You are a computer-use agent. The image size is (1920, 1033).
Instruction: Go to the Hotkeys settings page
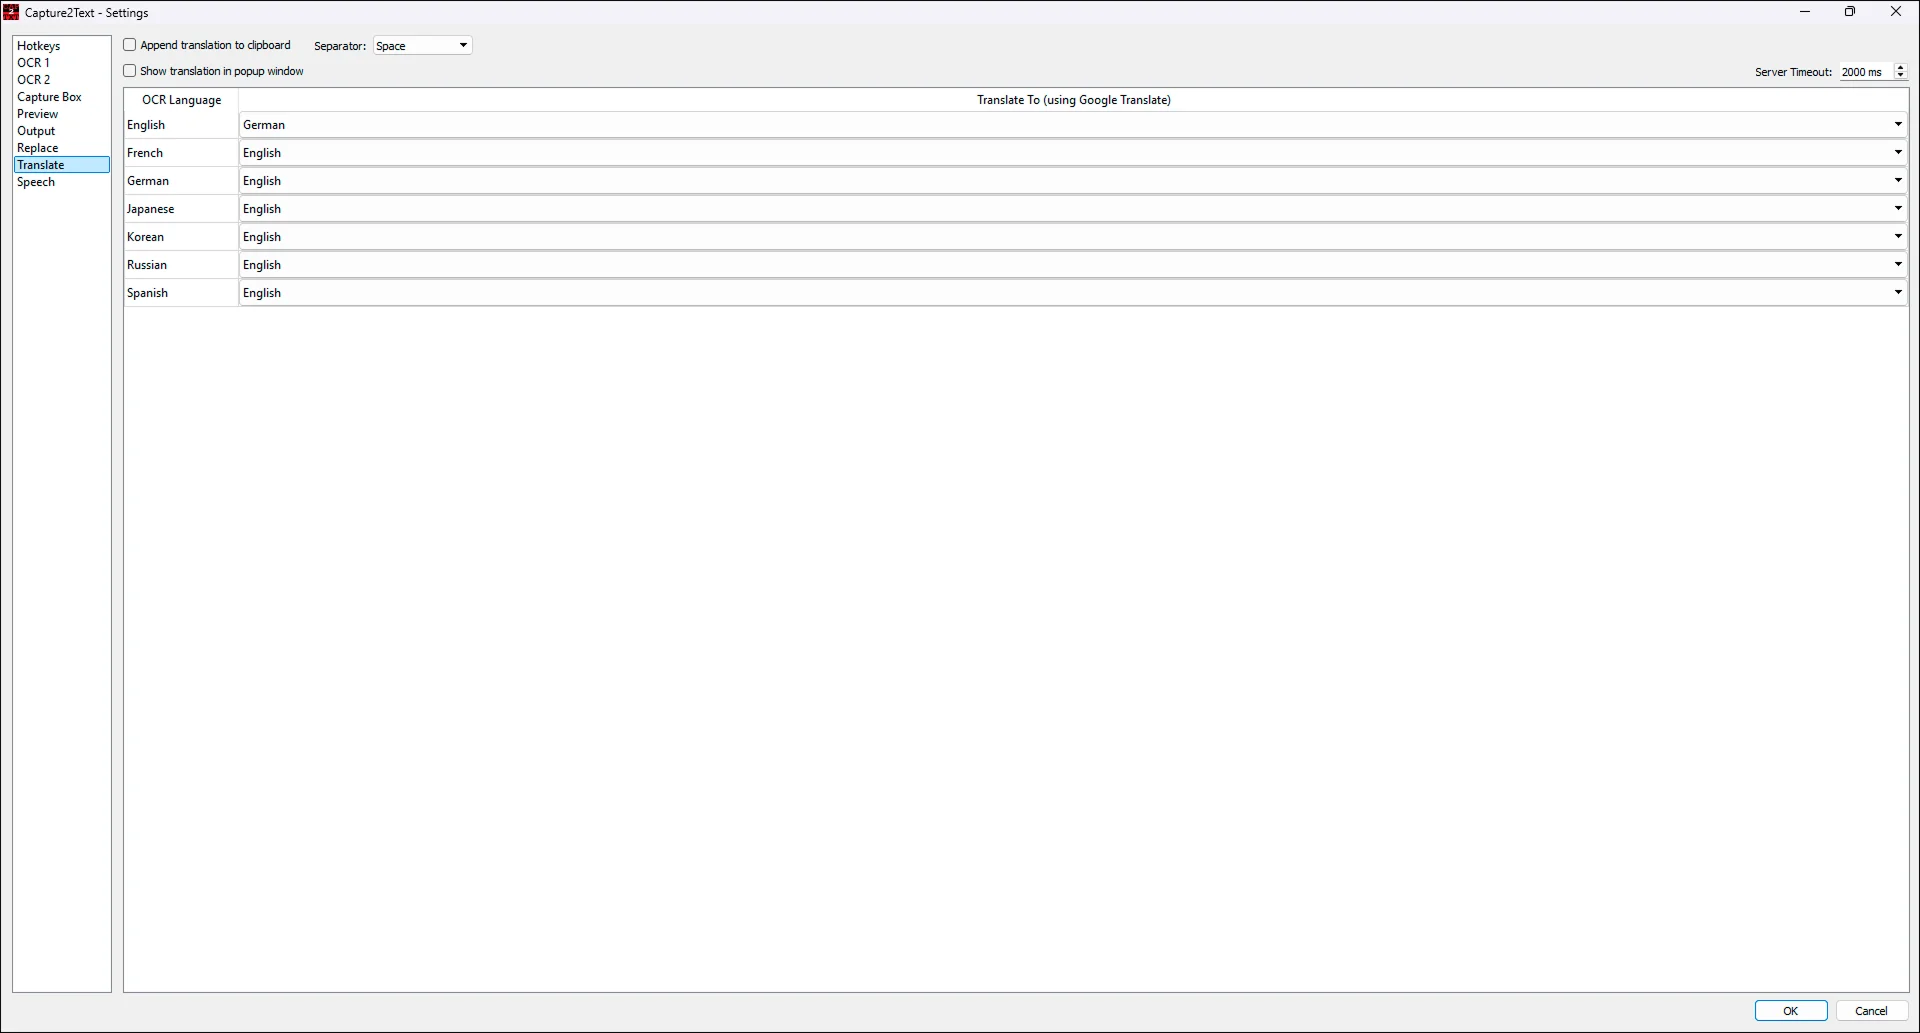(x=62, y=46)
